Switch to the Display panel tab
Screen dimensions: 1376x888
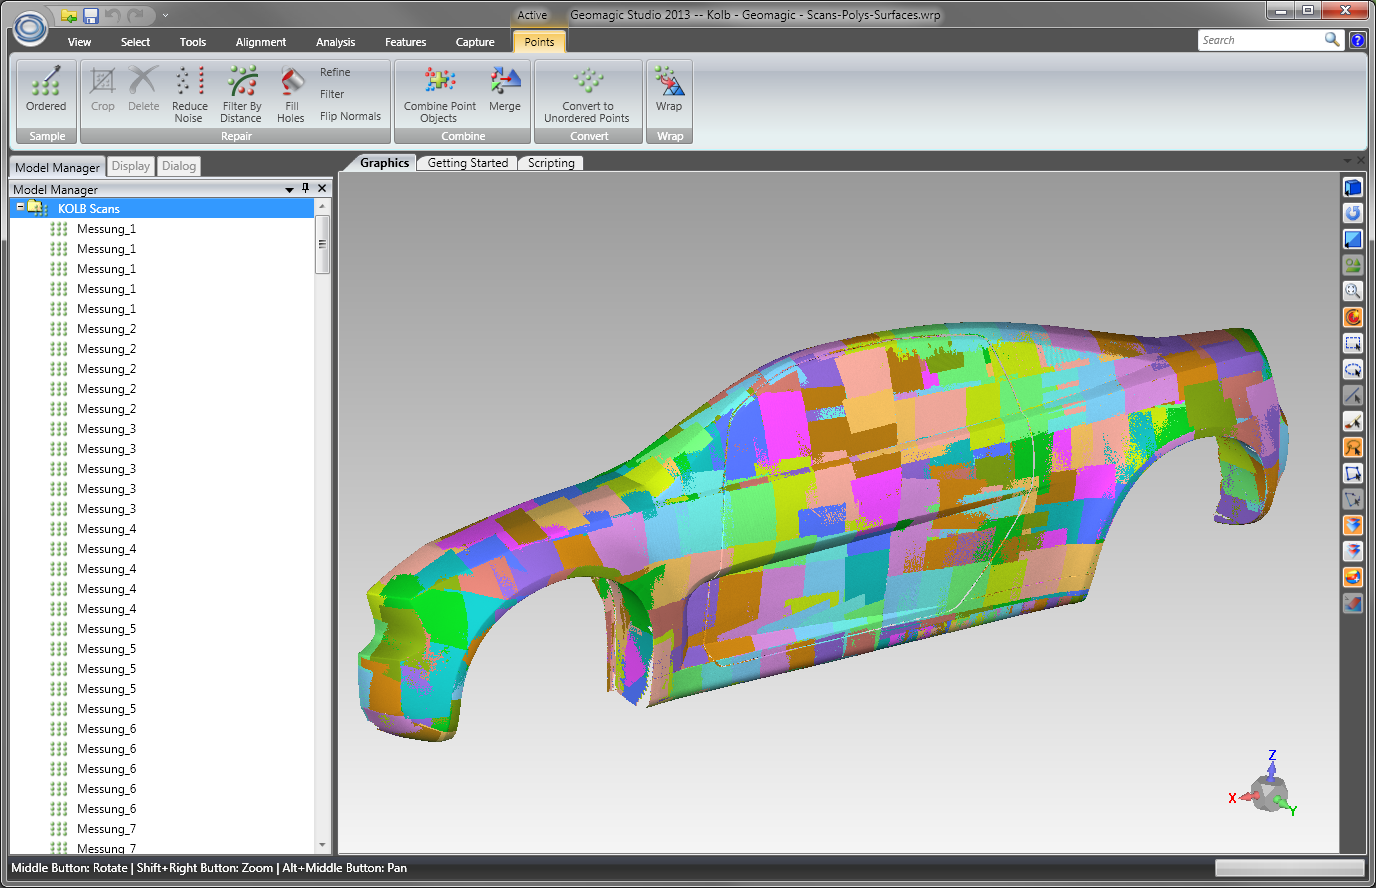click(x=131, y=166)
